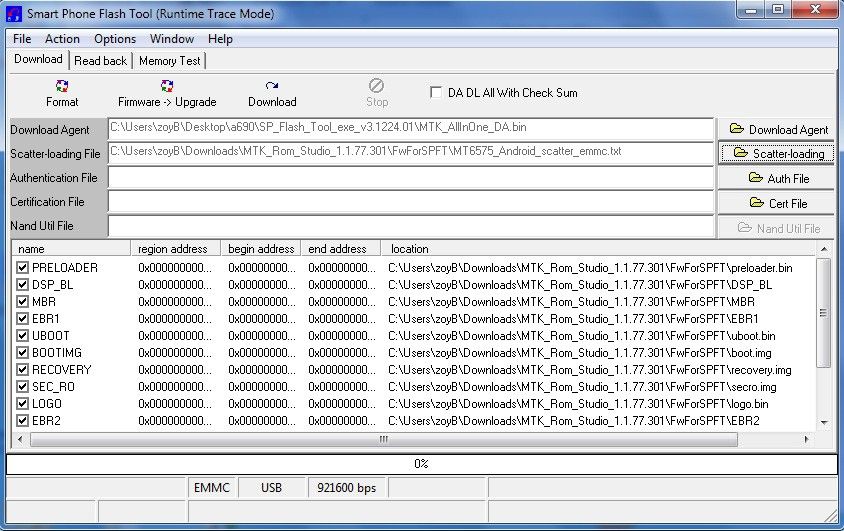844x531 pixels.
Task: Click the Download Agent browse button
Action: click(776, 129)
